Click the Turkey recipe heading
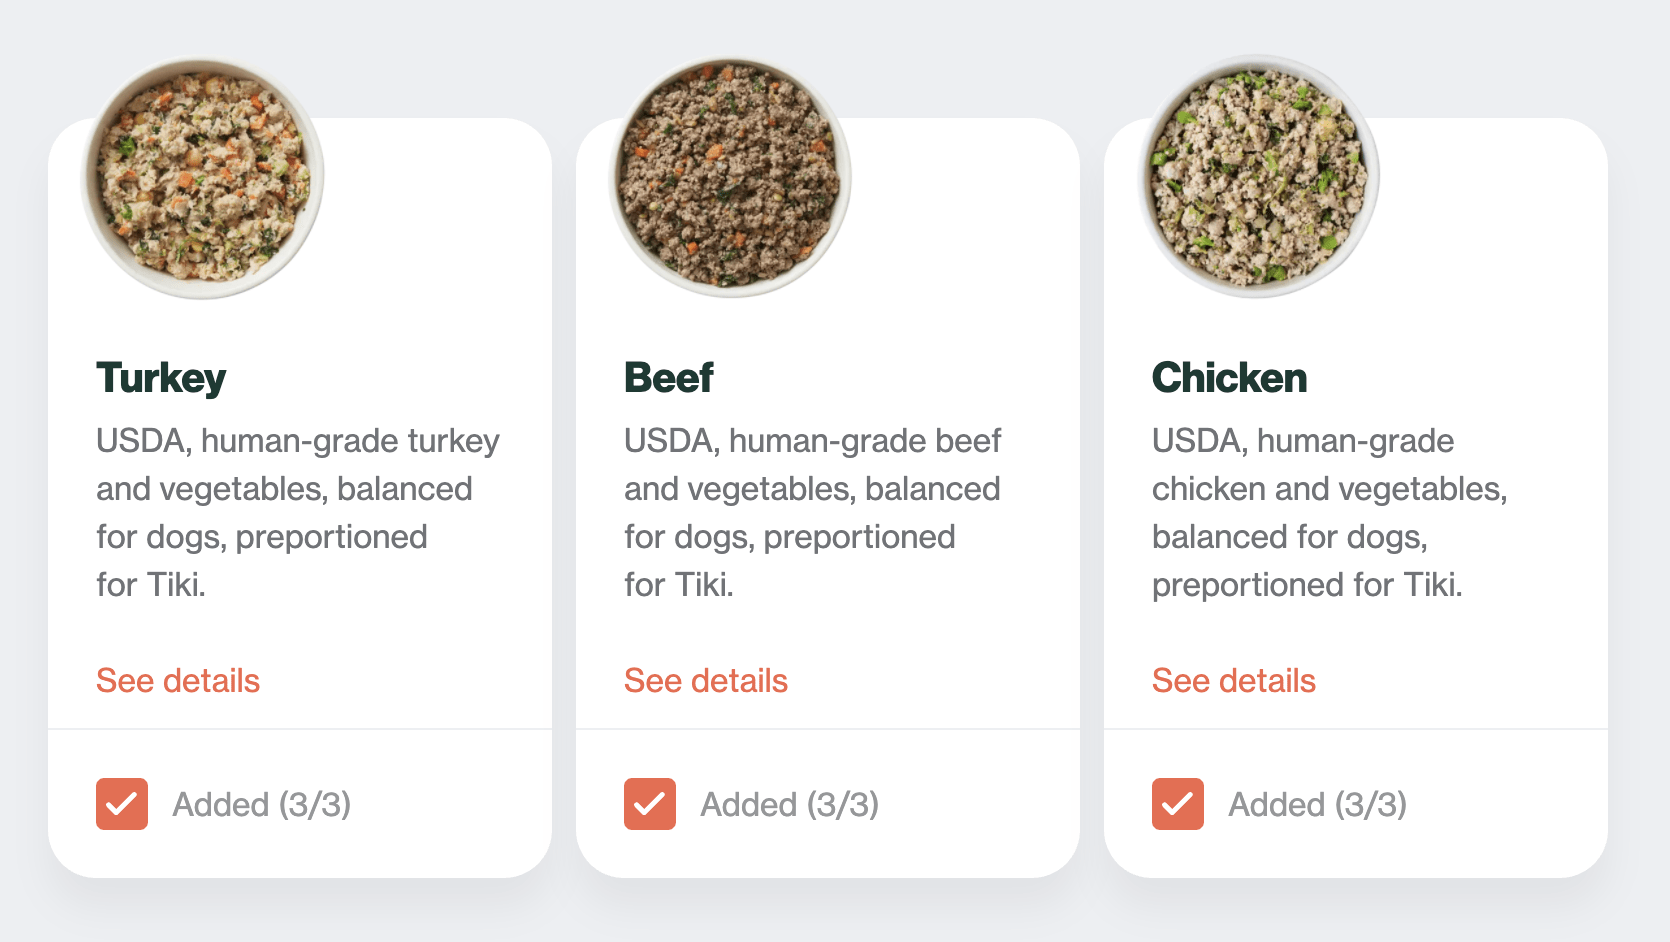This screenshot has height=942, width=1670. [160, 378]
